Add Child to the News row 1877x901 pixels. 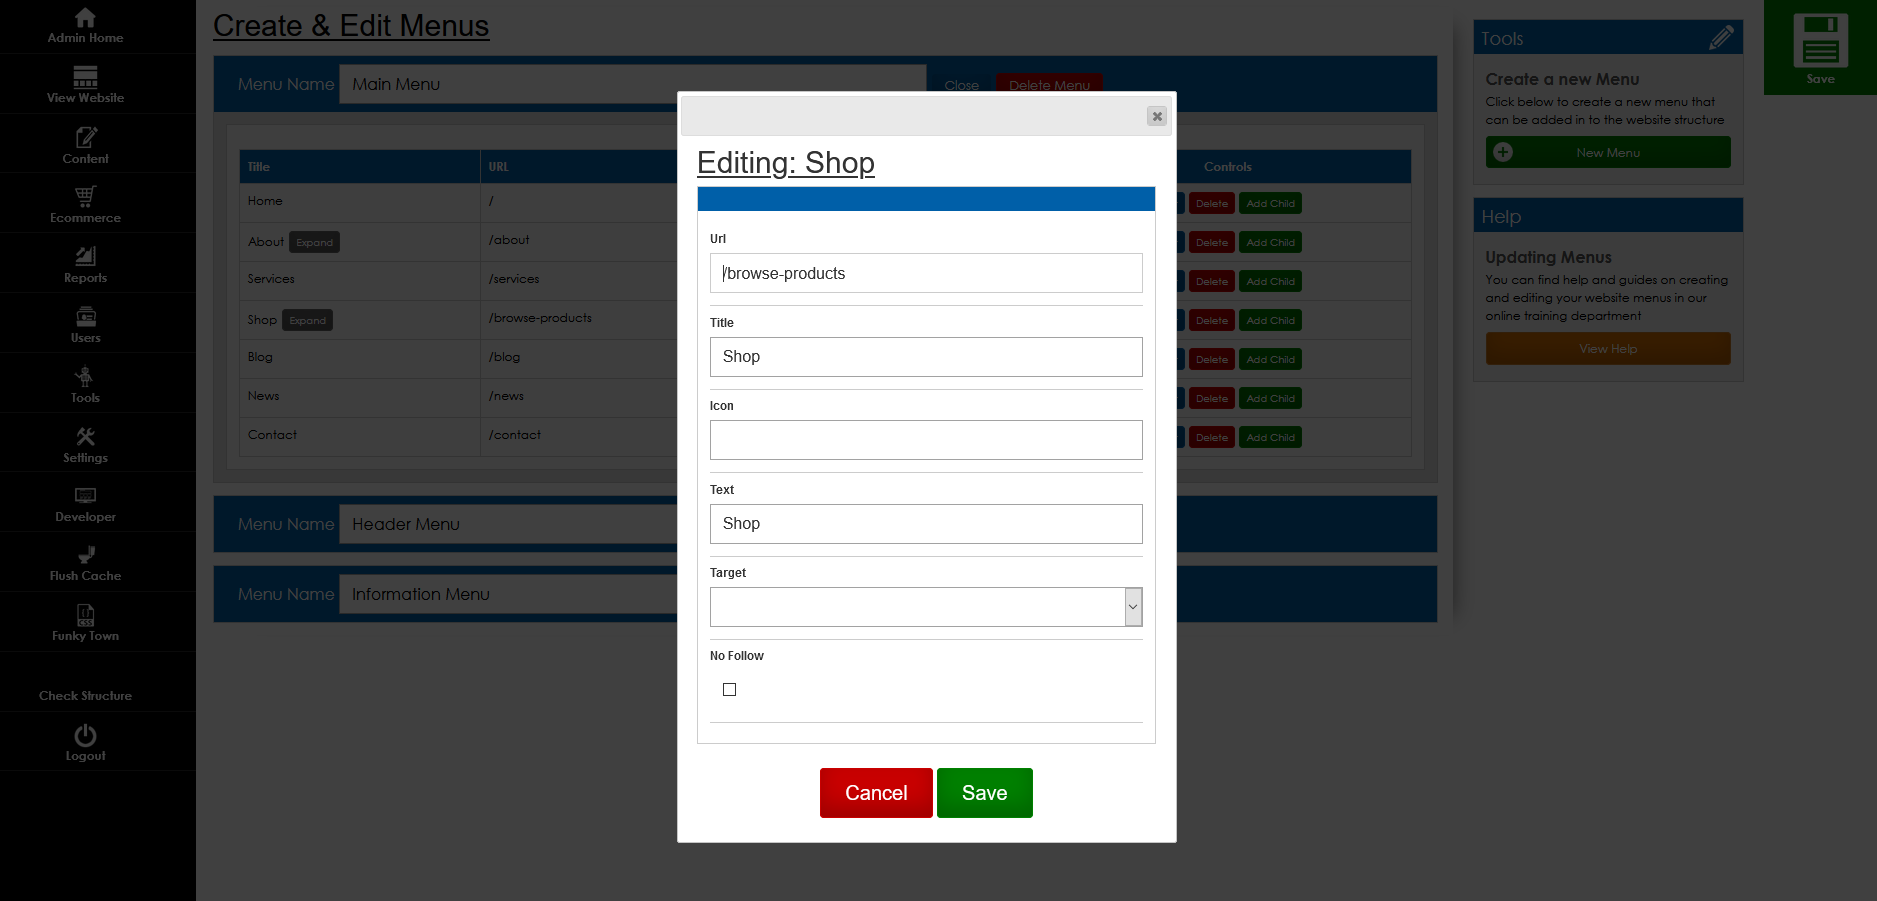1270,398
